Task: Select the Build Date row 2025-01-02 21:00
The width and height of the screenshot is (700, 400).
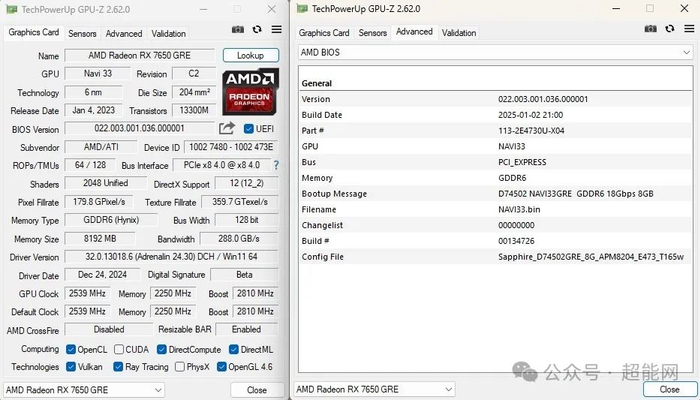Action: click(x=496, y=115)
